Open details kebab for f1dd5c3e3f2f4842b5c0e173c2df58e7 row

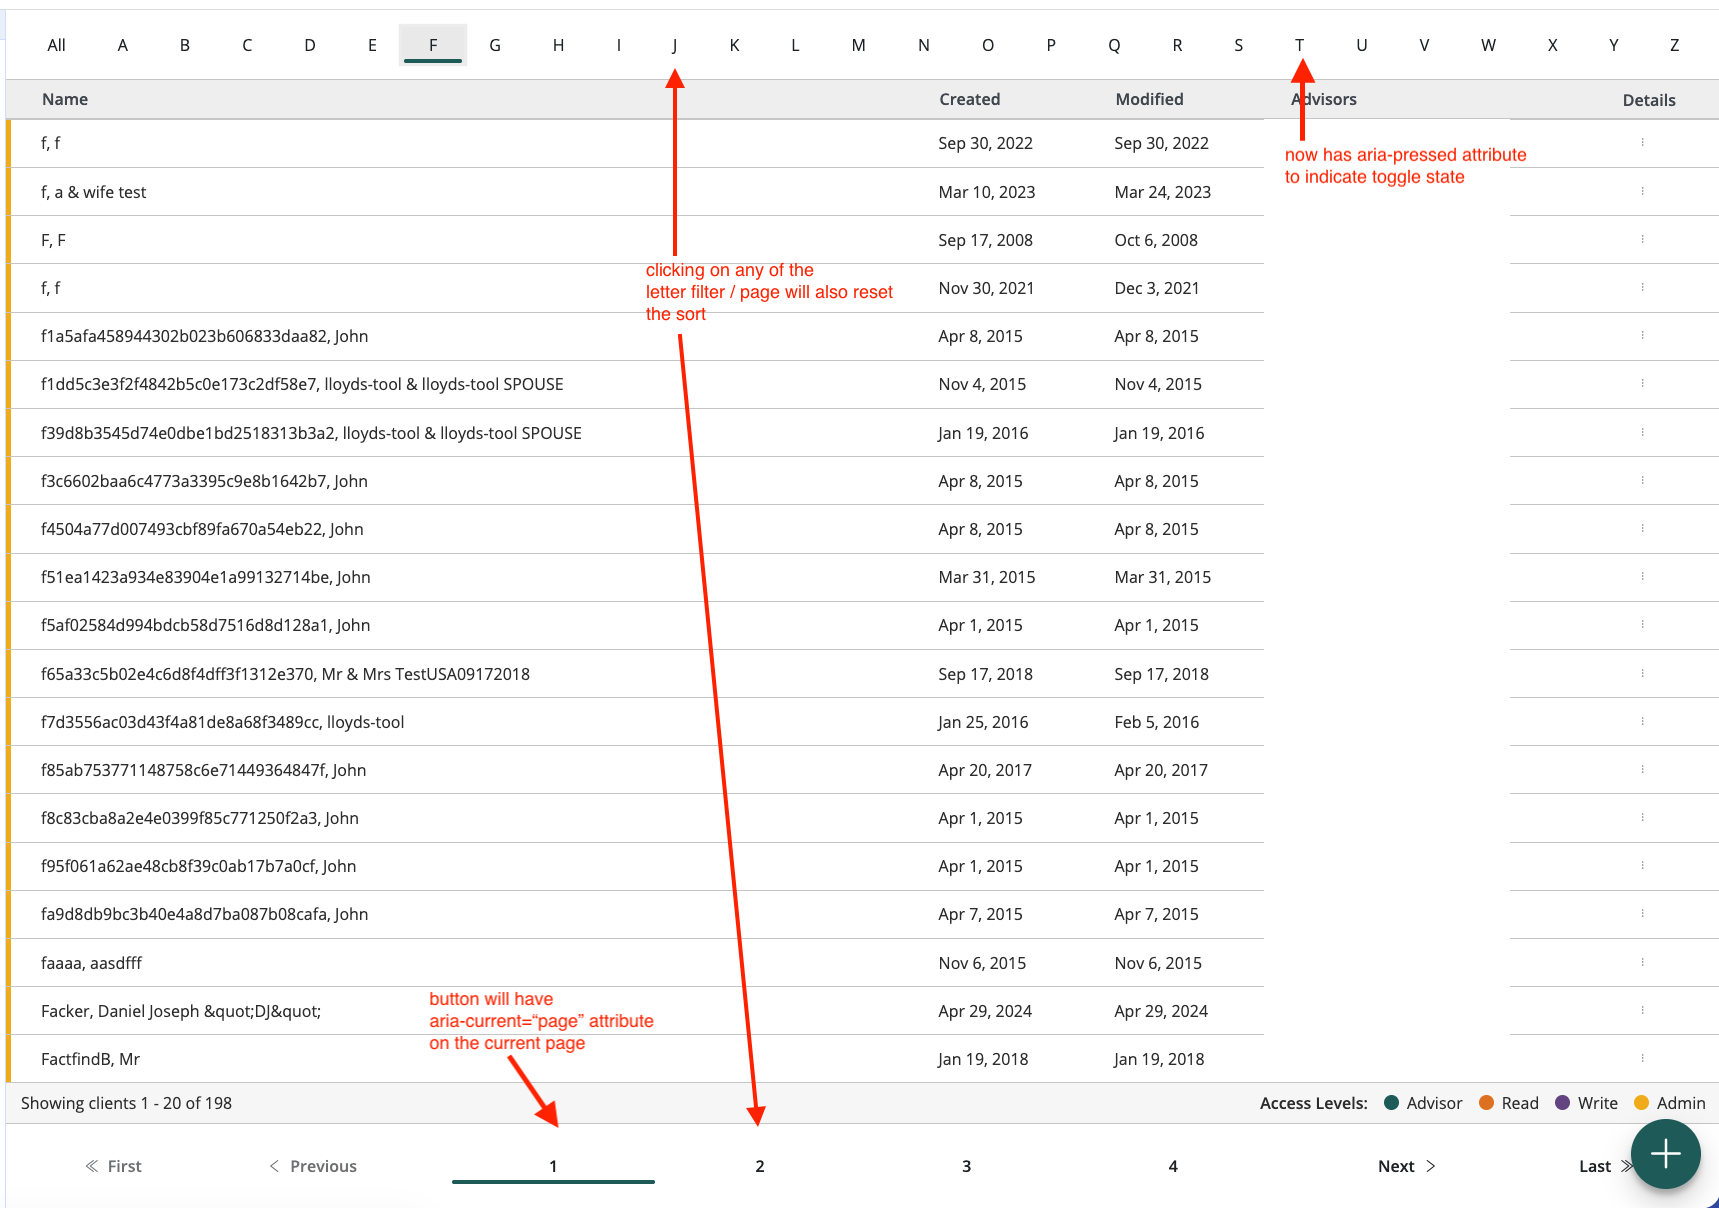click(1642, 383)
